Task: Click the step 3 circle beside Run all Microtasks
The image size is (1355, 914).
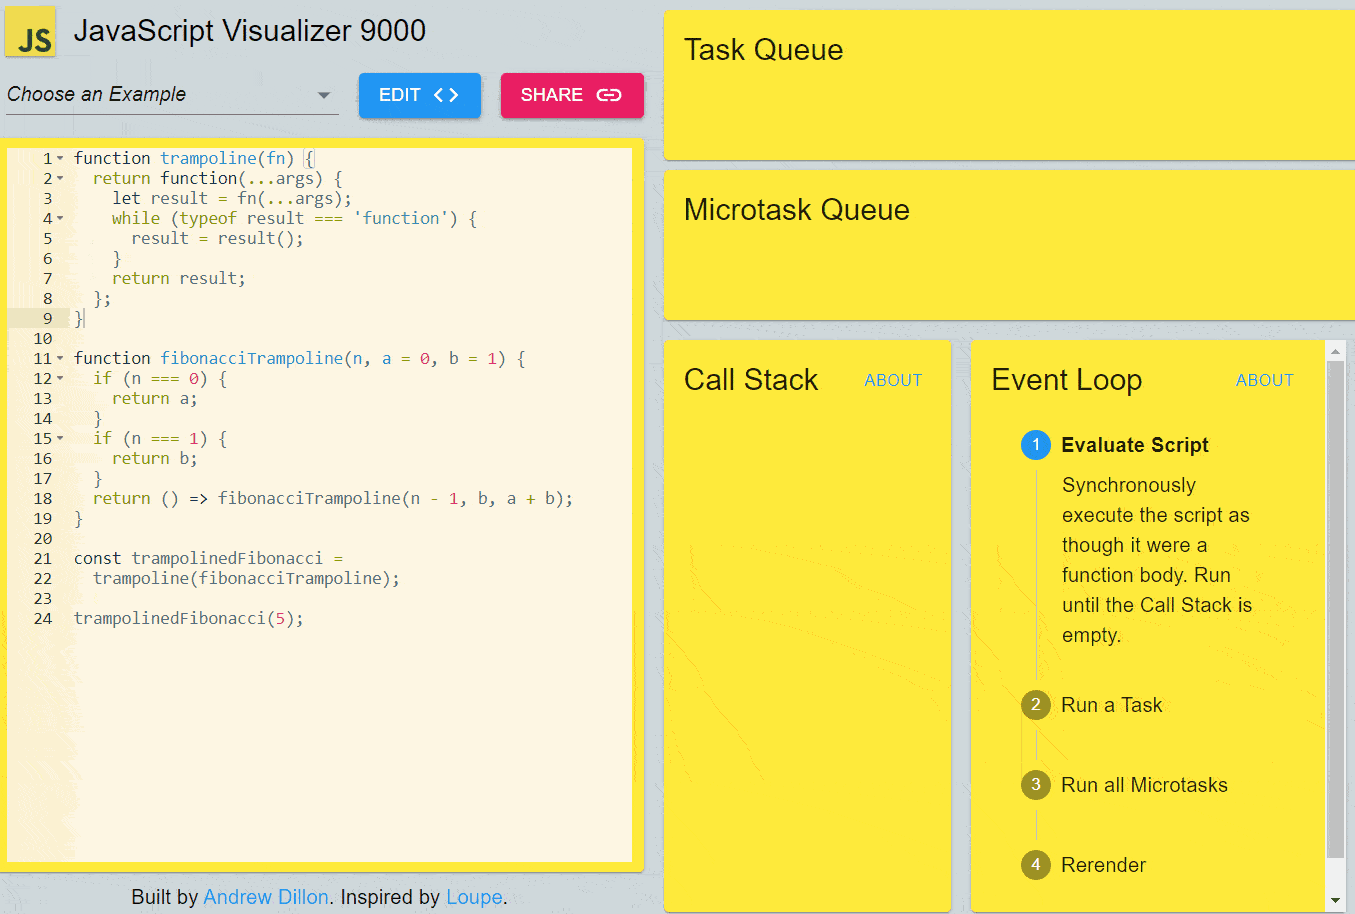Action: (x=1036, y=785)
